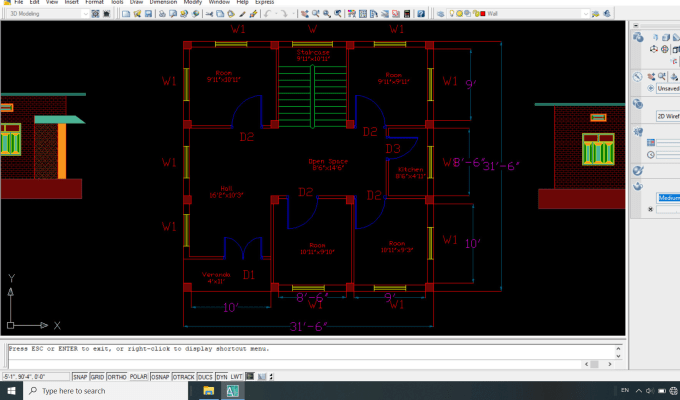Copy objects with the Copy icon

click(220, 14)
